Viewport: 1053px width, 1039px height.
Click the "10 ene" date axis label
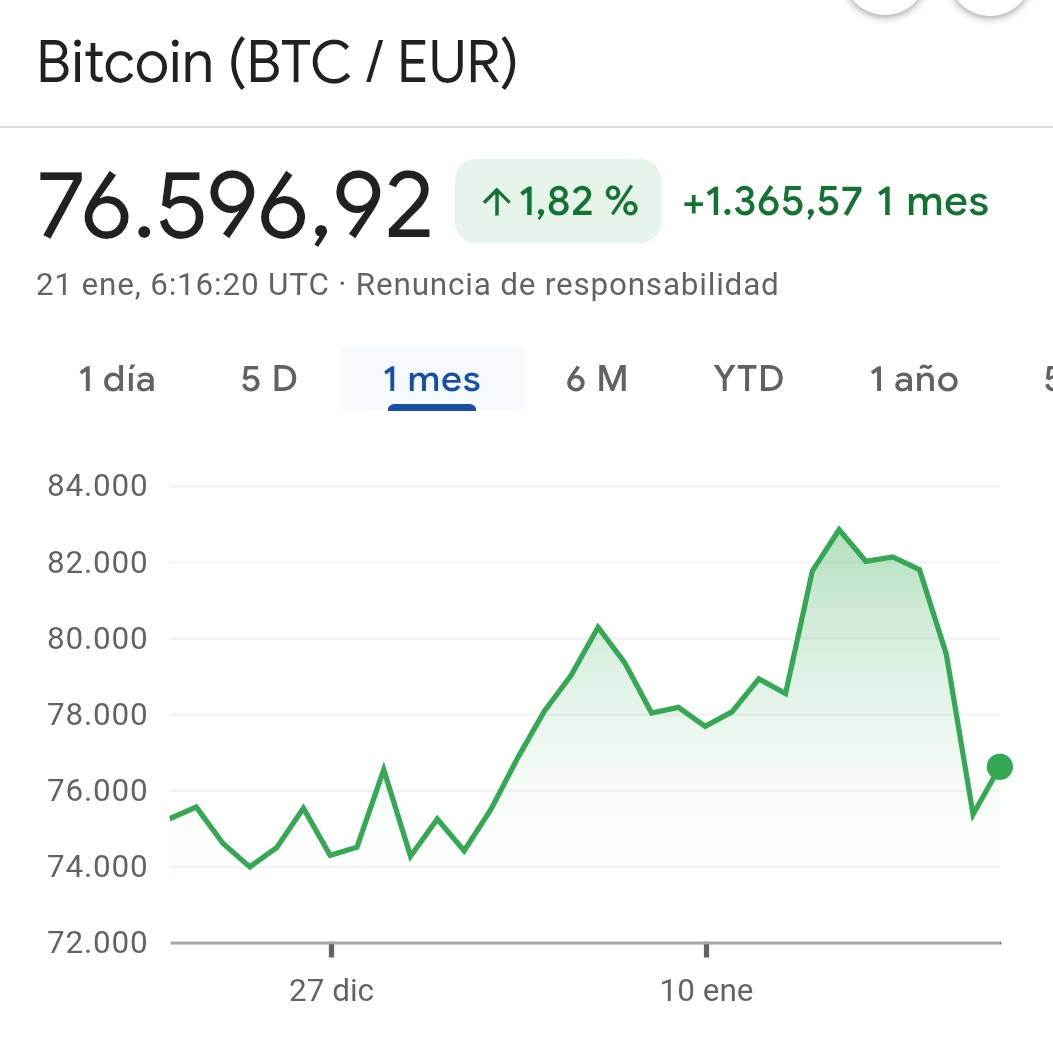click(707, 991)
